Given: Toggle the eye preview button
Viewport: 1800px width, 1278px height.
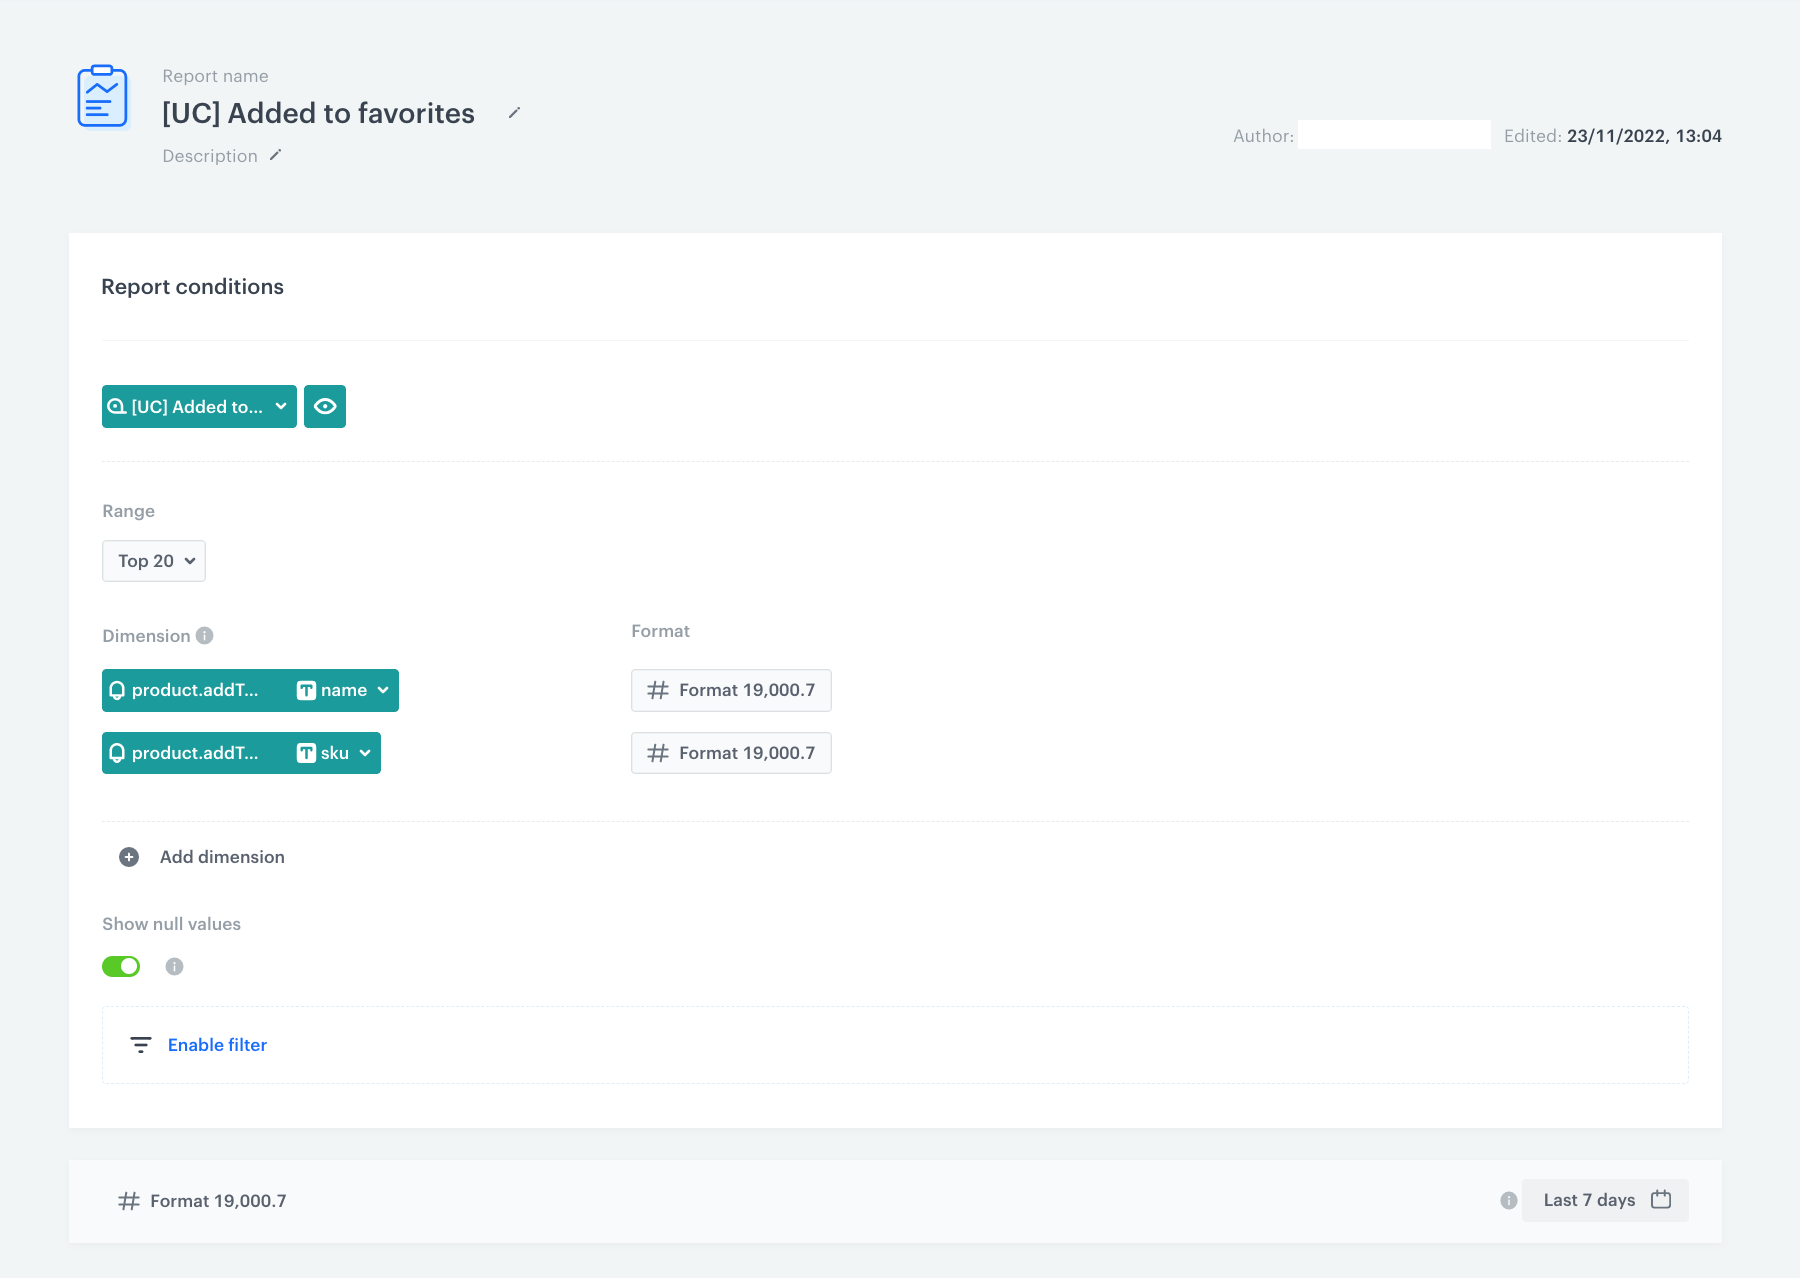Looking at the screenshot, I should [325, 407].
